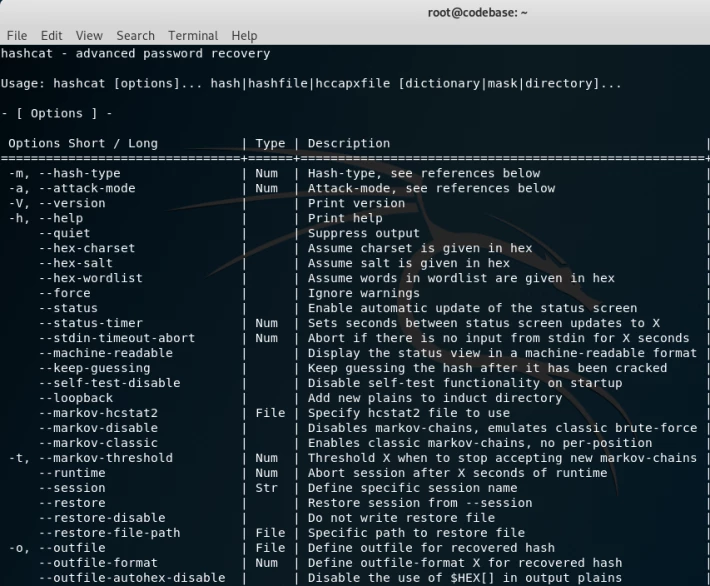
Task: Click the description 'Hash-type, see references below'
Action: coord(424,173)
